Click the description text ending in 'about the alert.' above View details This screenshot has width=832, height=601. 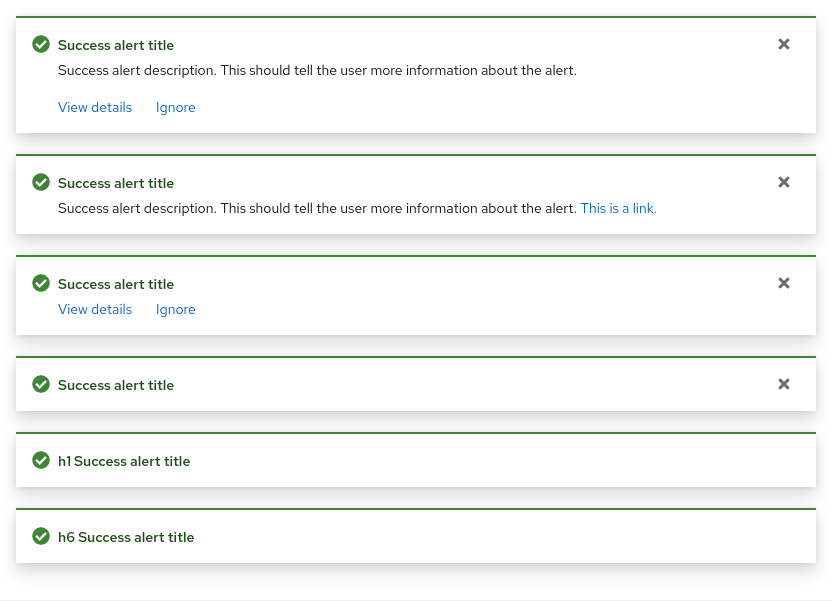pos(317,70)
